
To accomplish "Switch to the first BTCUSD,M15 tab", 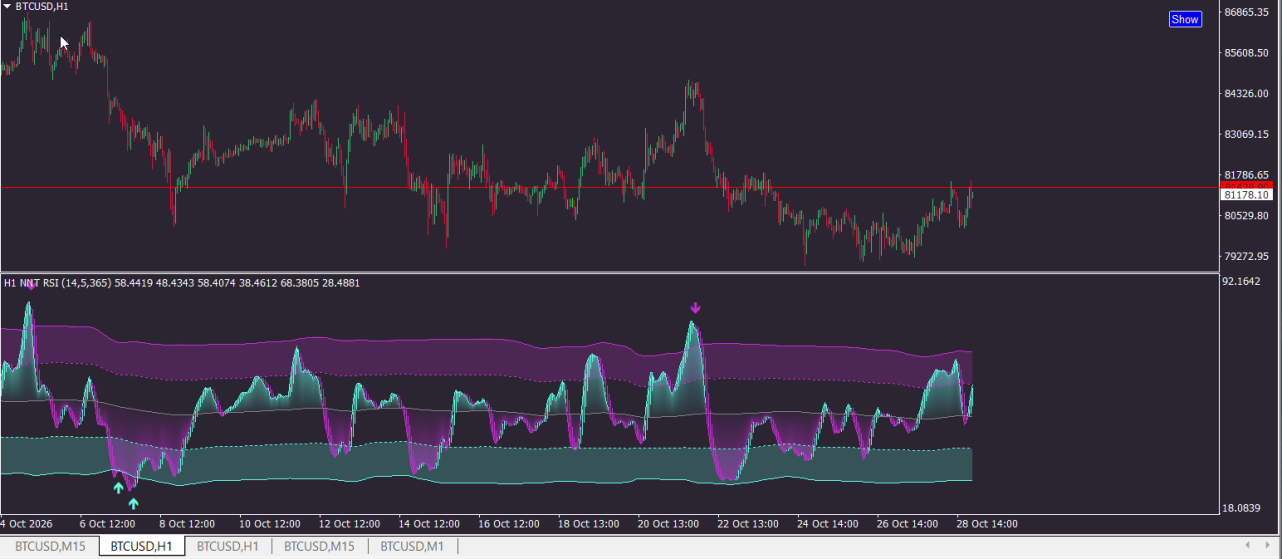I will point(49,546).
